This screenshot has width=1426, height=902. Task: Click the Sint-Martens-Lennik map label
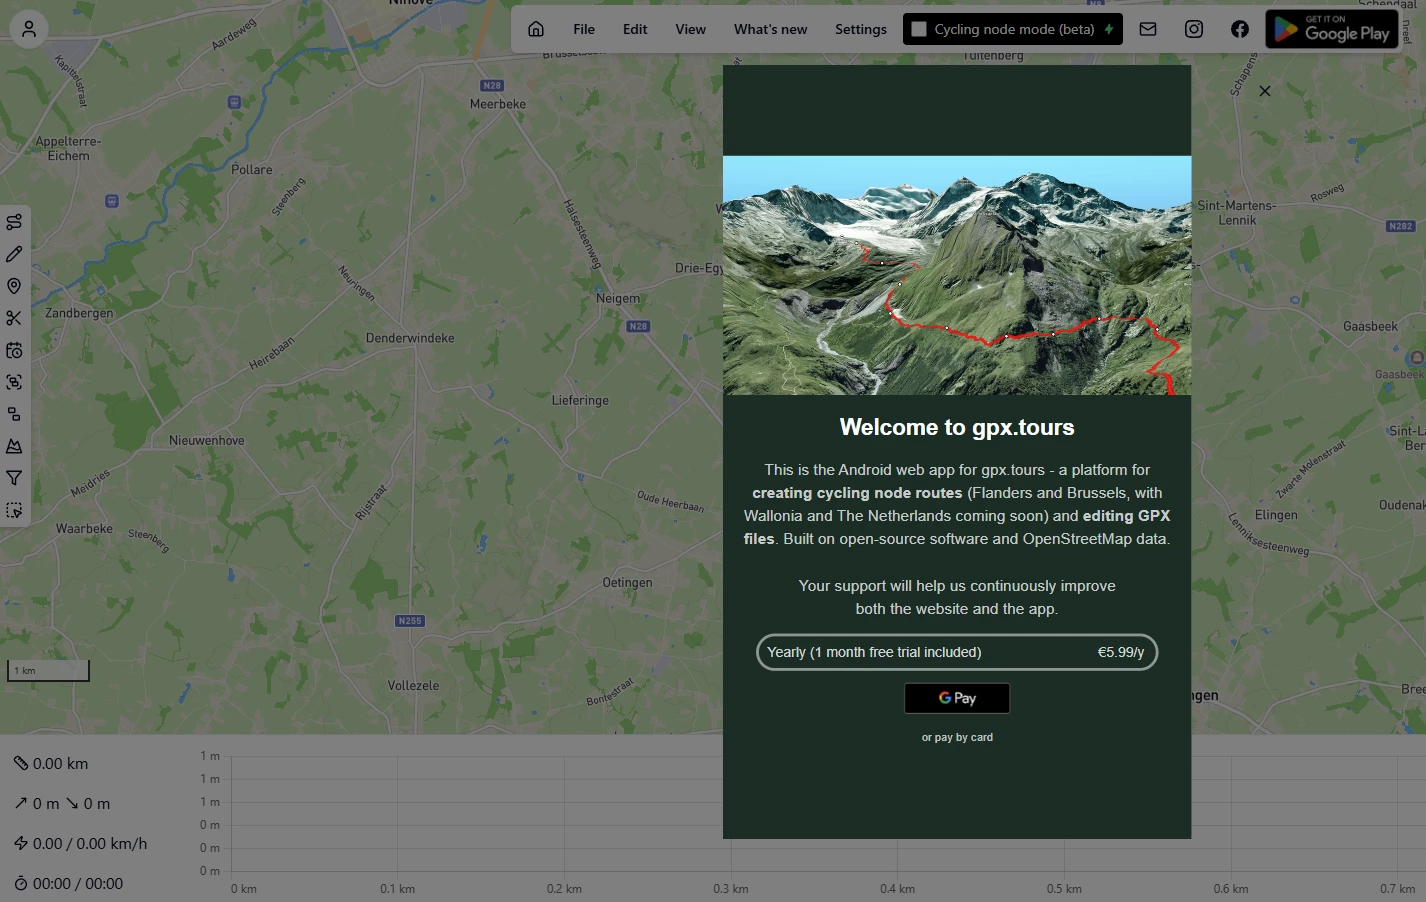1237,212
